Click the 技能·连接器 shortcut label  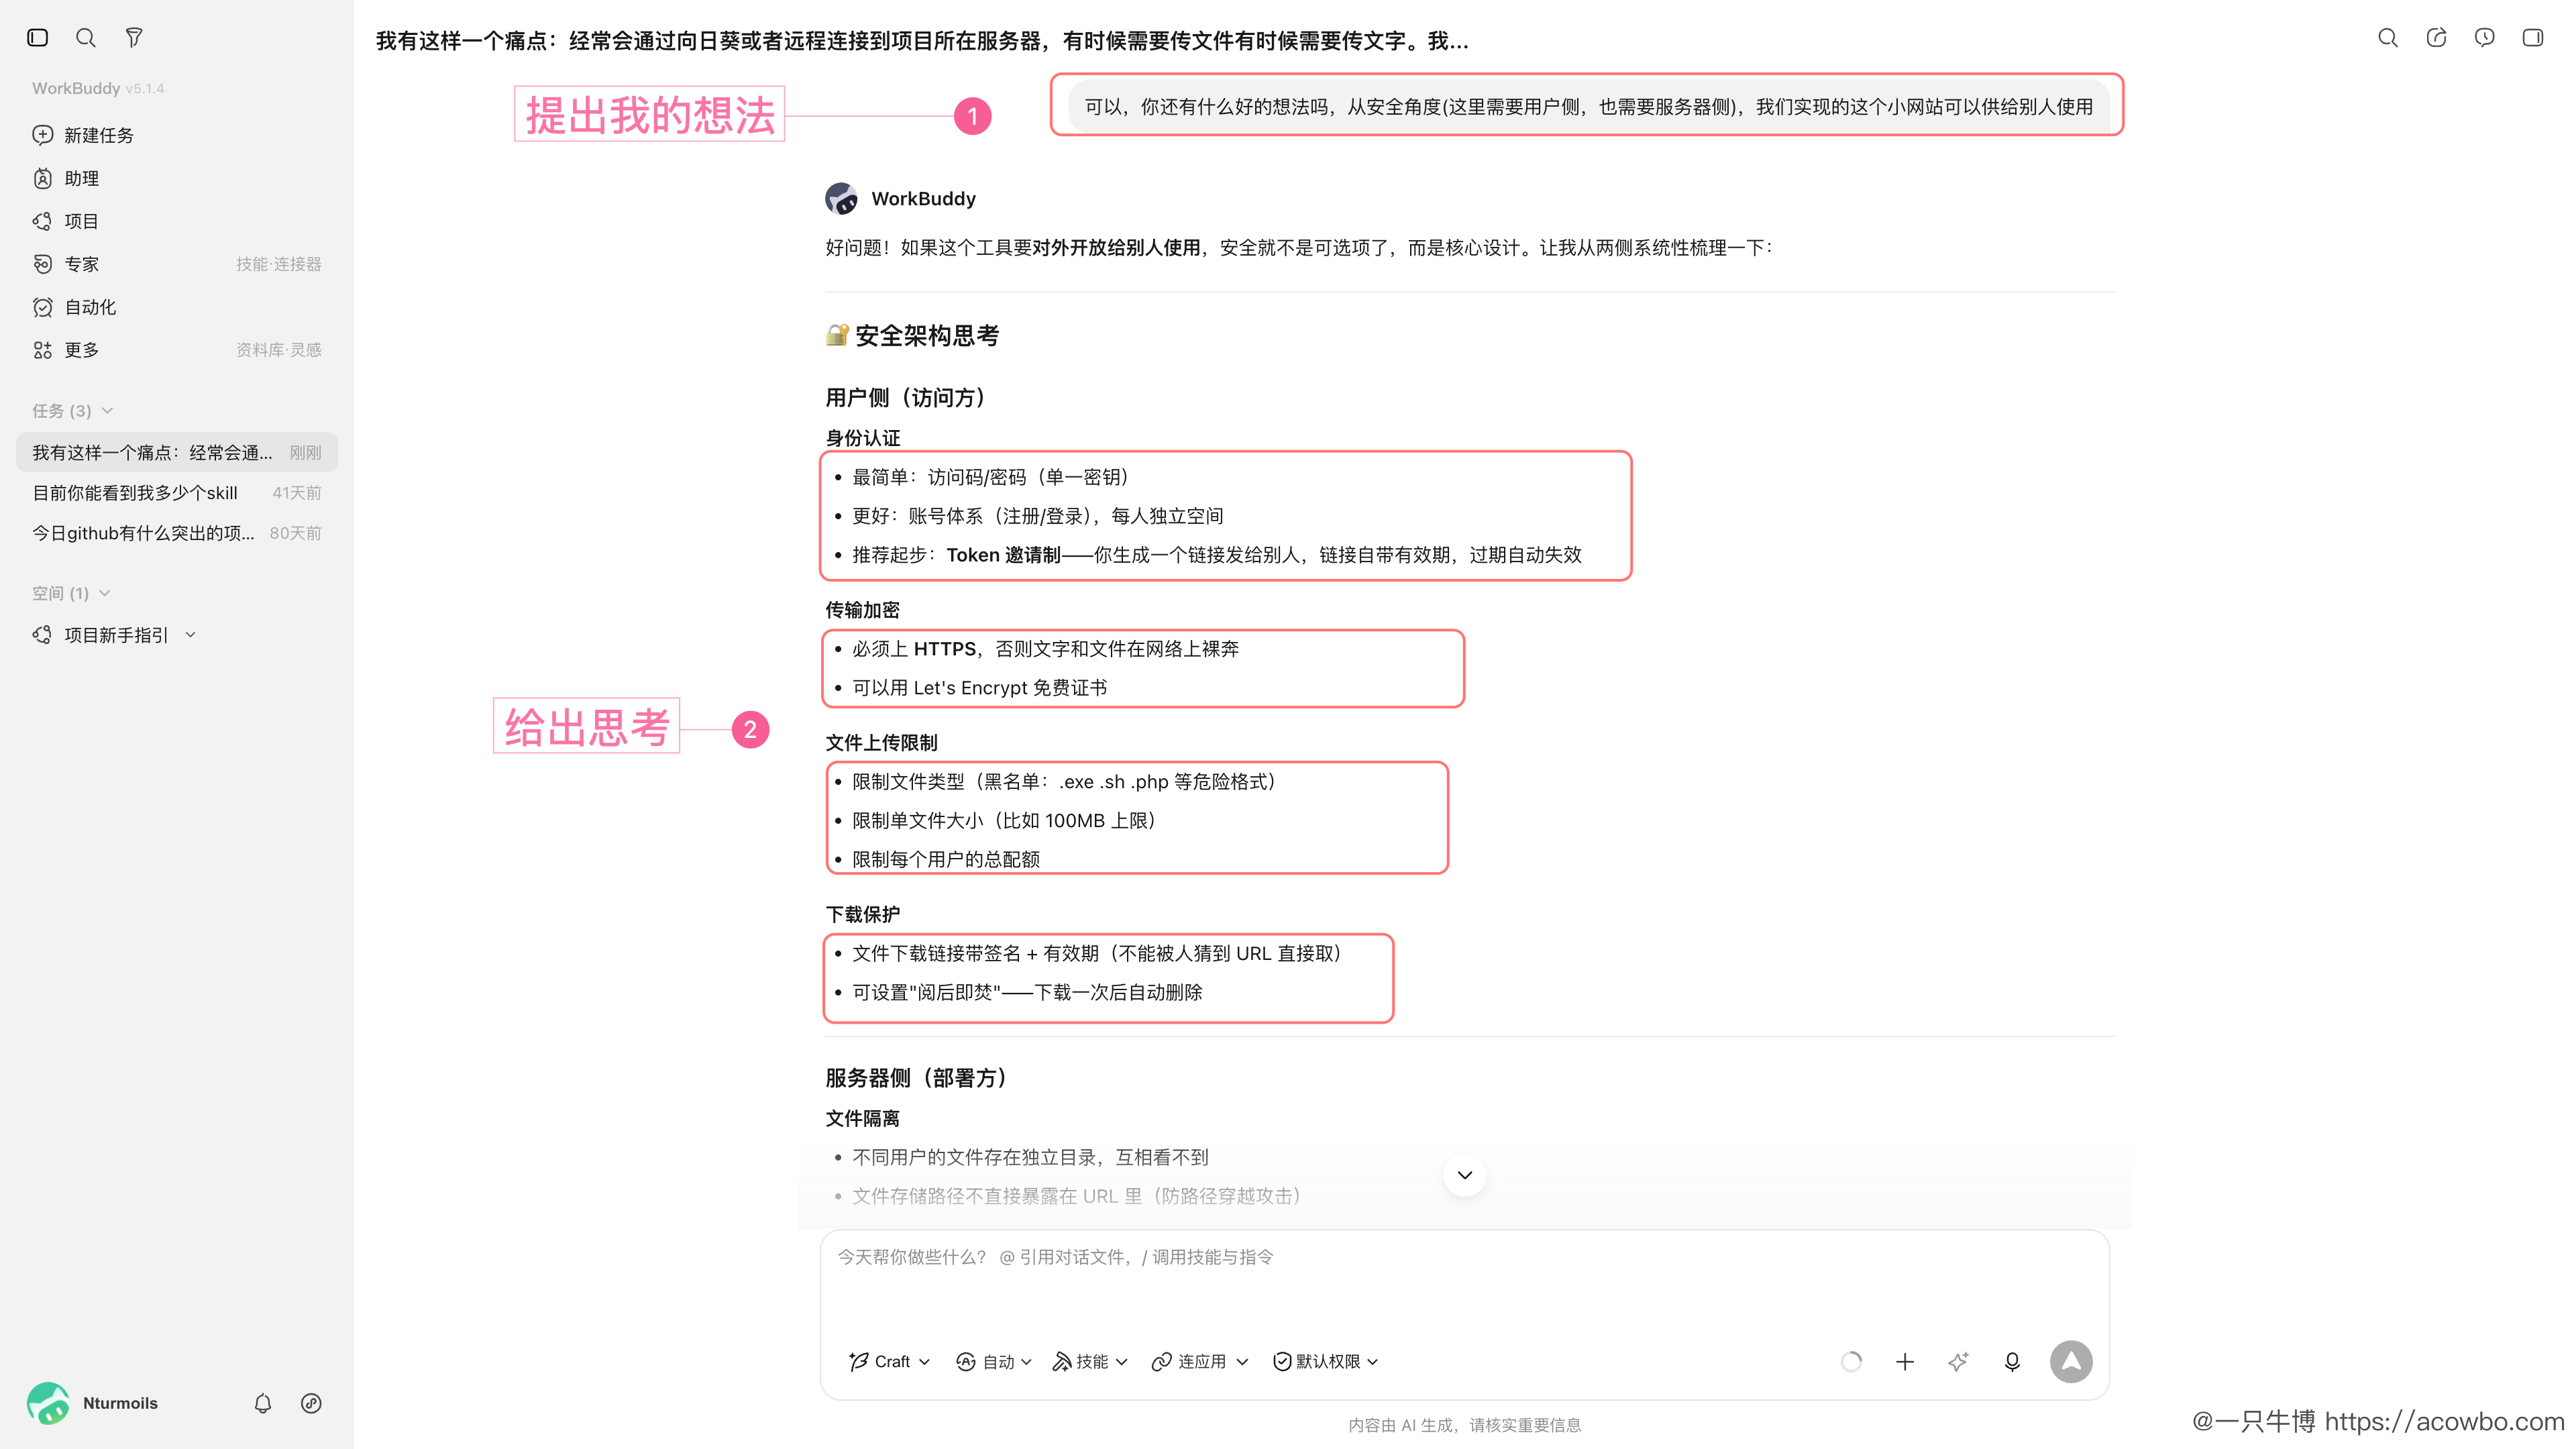(278, 264)
